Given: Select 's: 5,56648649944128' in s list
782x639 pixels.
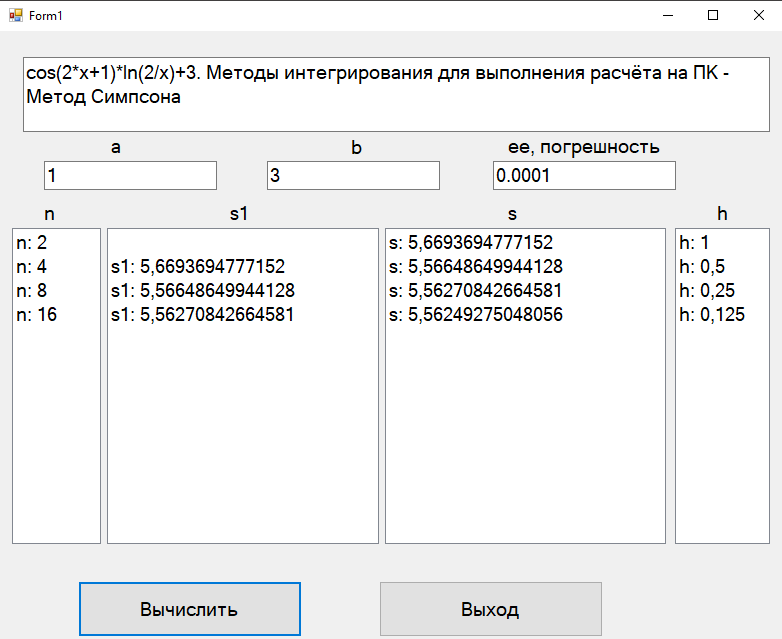Looking at the screenshot, I should click(x=525, y=266).
